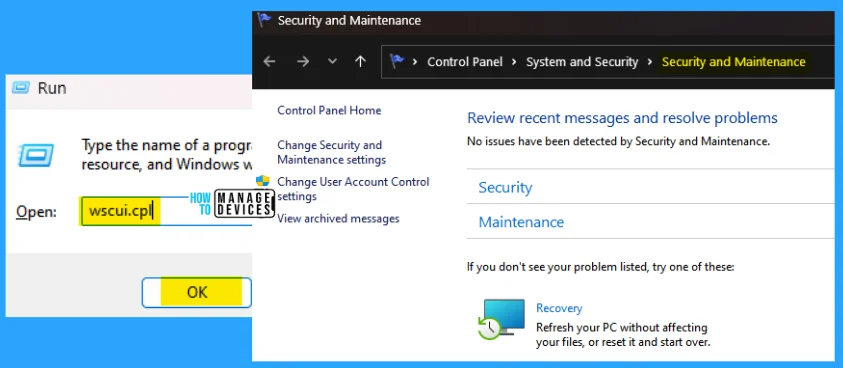843x368 pixels.
Task: Click the Recovery monitor icon
Action: click(501, 320)
